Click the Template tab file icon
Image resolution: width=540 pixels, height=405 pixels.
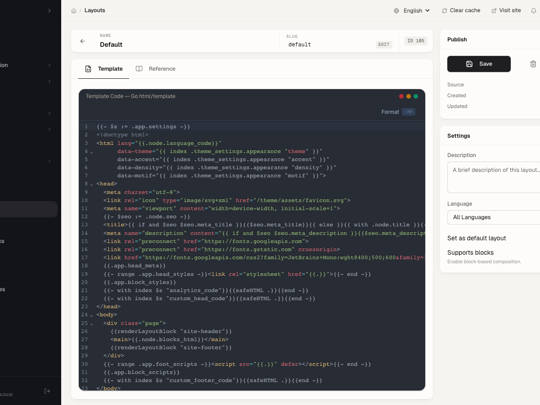88,69
